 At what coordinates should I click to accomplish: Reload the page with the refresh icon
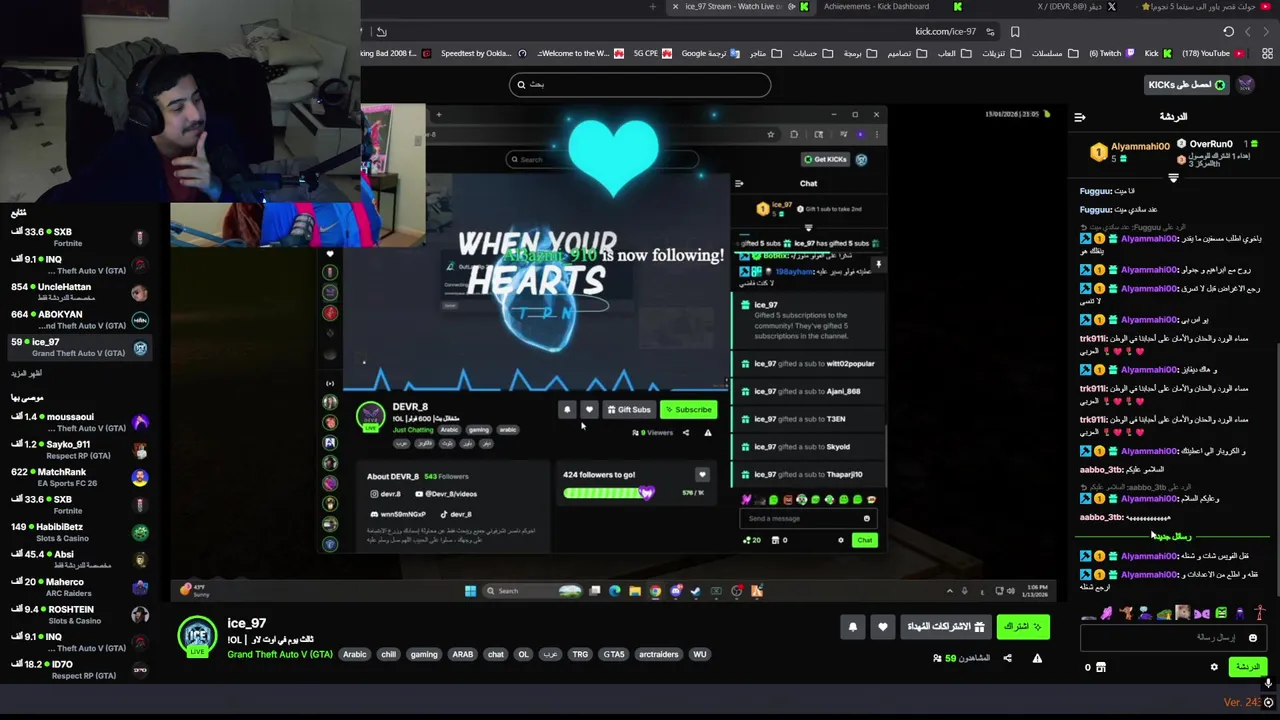click(1228, 32)
